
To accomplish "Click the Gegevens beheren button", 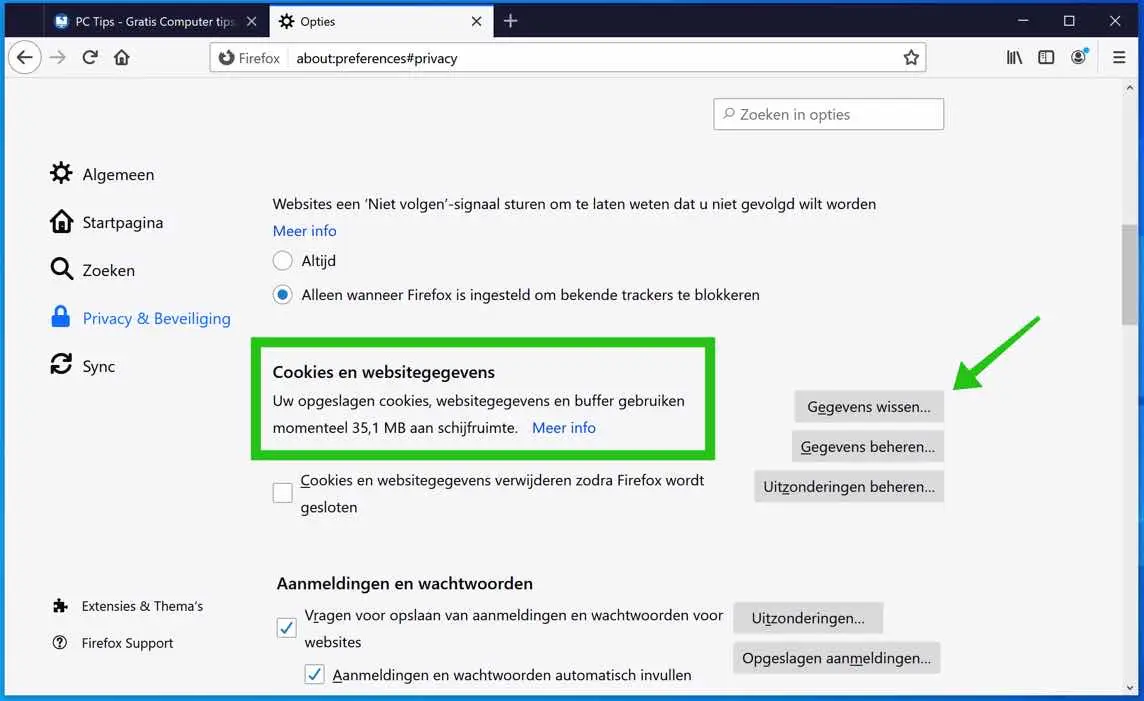I will (867, 446).
